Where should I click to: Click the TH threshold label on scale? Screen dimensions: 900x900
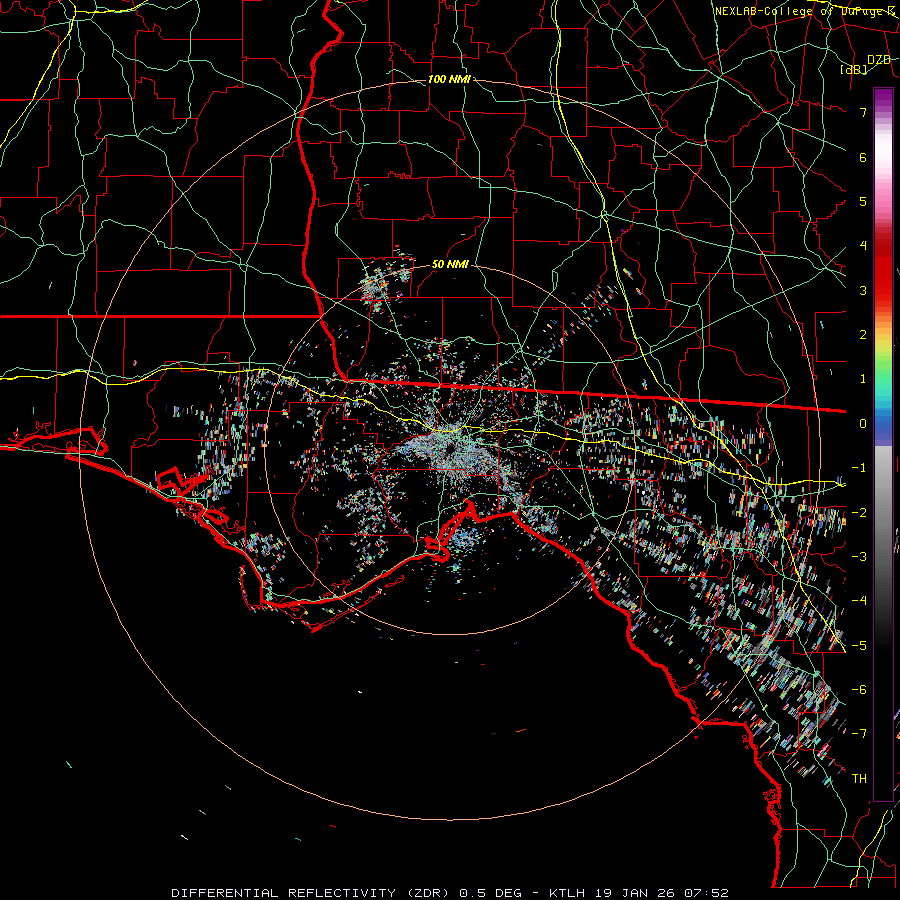[x=859, y=779]
